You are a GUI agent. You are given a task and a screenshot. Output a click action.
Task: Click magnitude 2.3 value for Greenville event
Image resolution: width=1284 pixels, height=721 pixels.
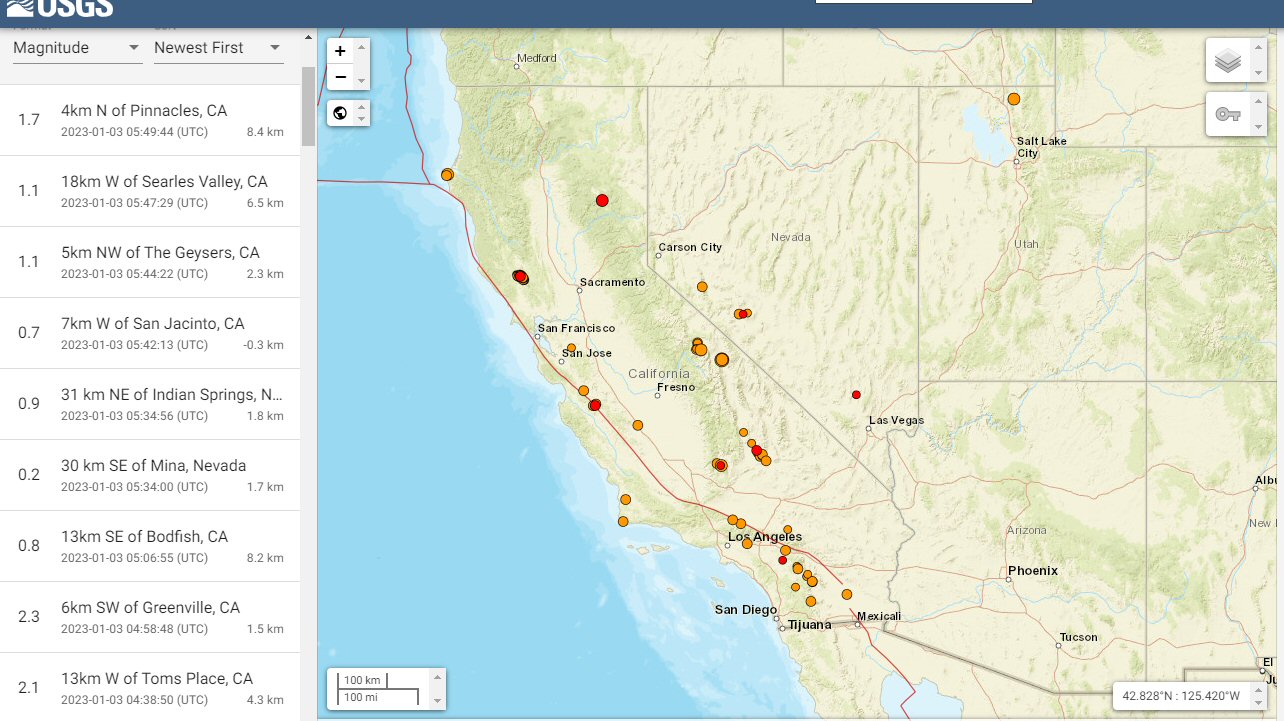(x=29, y=617)
